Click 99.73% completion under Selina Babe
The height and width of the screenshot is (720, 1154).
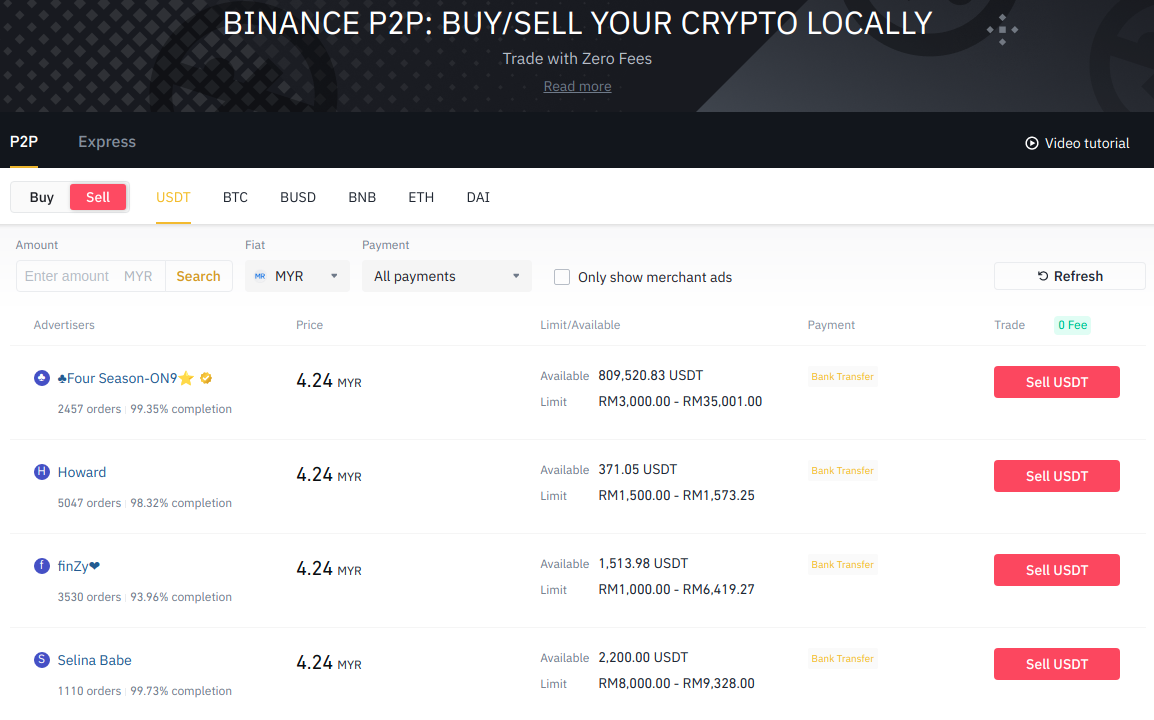tap(181, 691)
